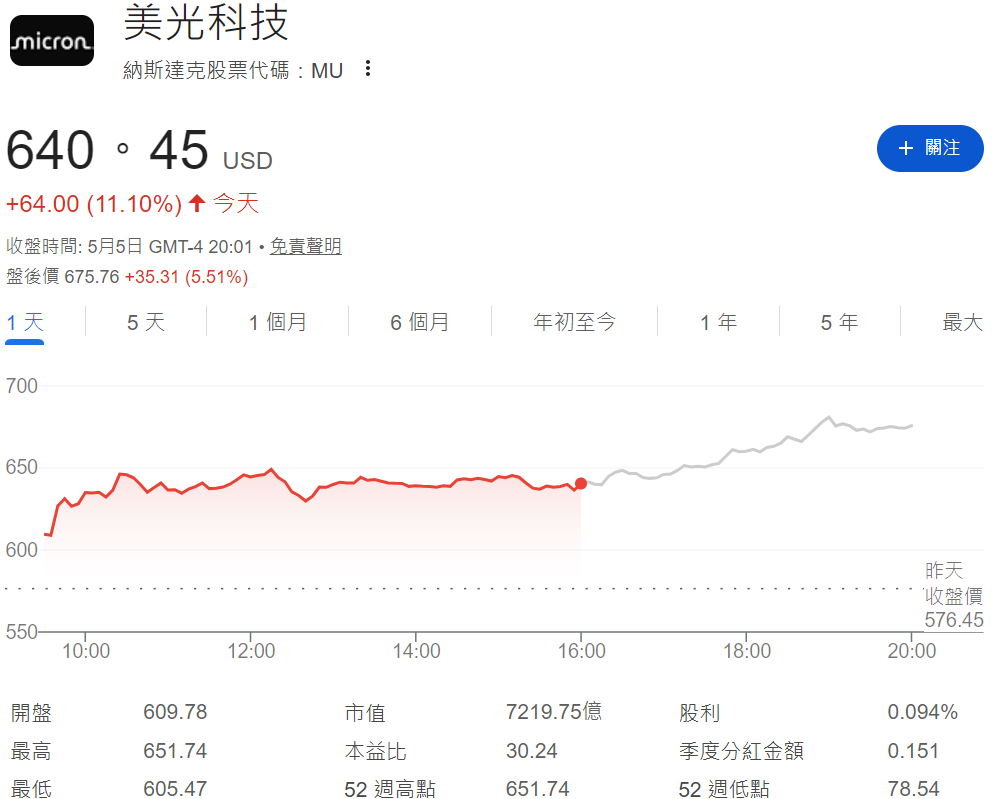Click the 10:00 time axis label

click(x=86, y=650)
